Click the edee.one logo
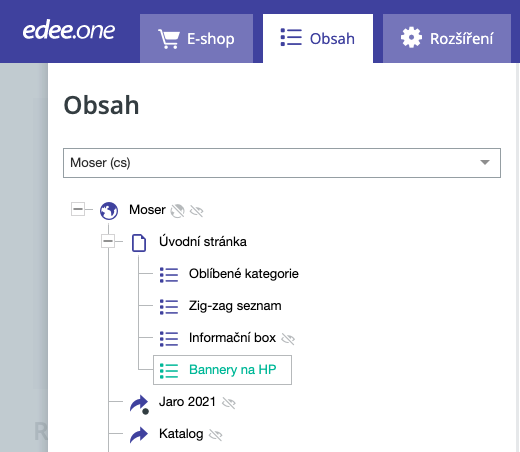Image resolution: width=520 pixels, height=452 pixels. (69, 31)
